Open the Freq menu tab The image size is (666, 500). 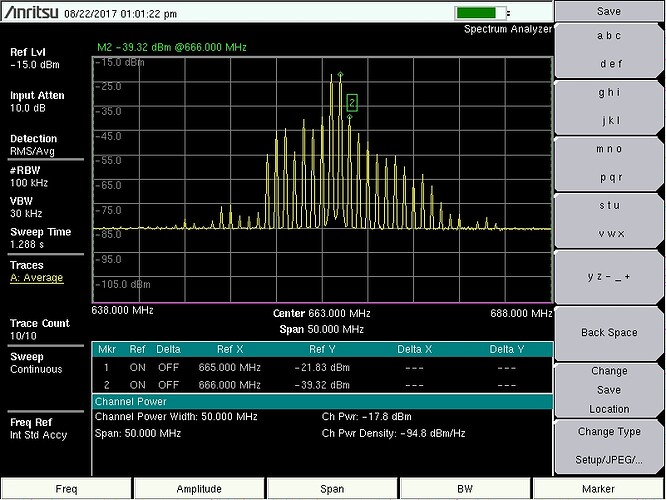[x=66, y=487]
